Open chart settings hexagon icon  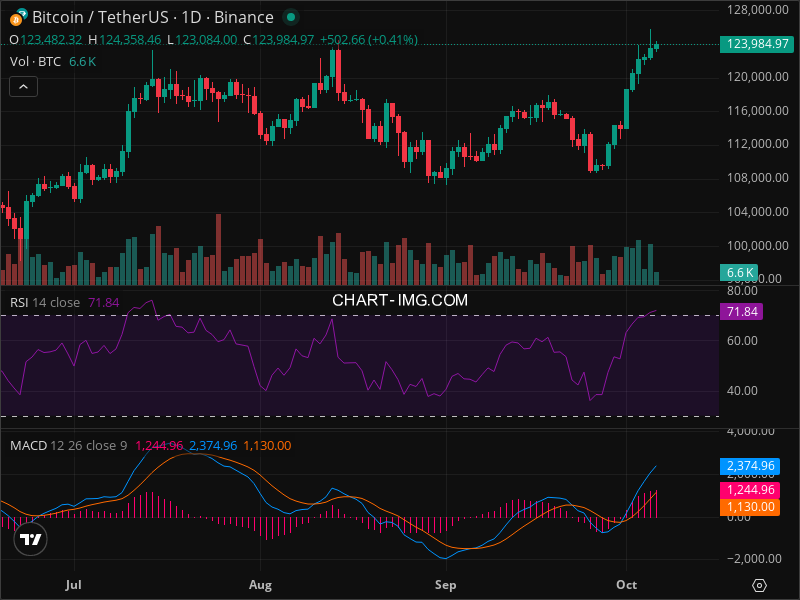(x=760, y=585)
